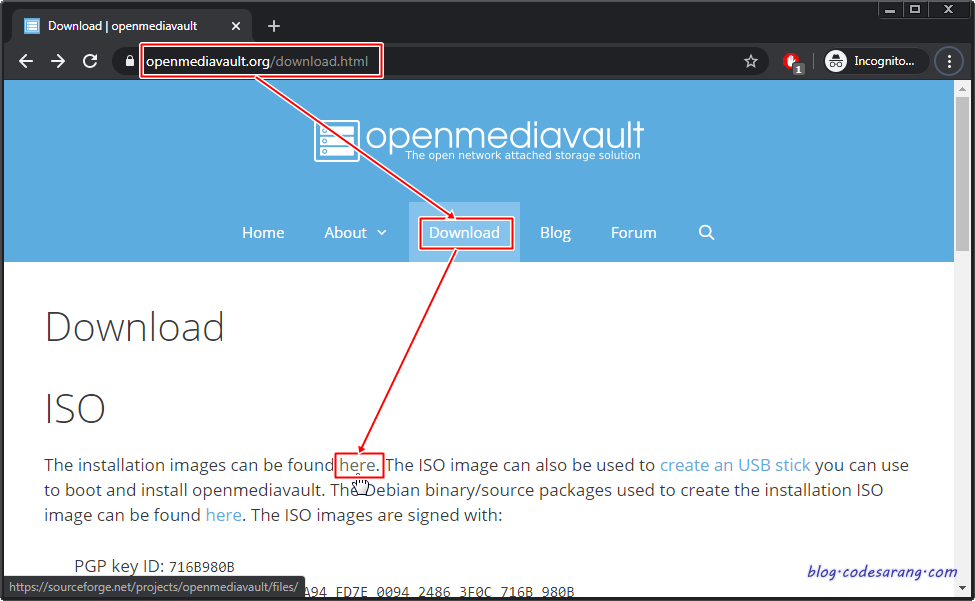Screen dimensions: 975x601
Task: Select the Download | openmediavault tab
Action: coord(131,26)
